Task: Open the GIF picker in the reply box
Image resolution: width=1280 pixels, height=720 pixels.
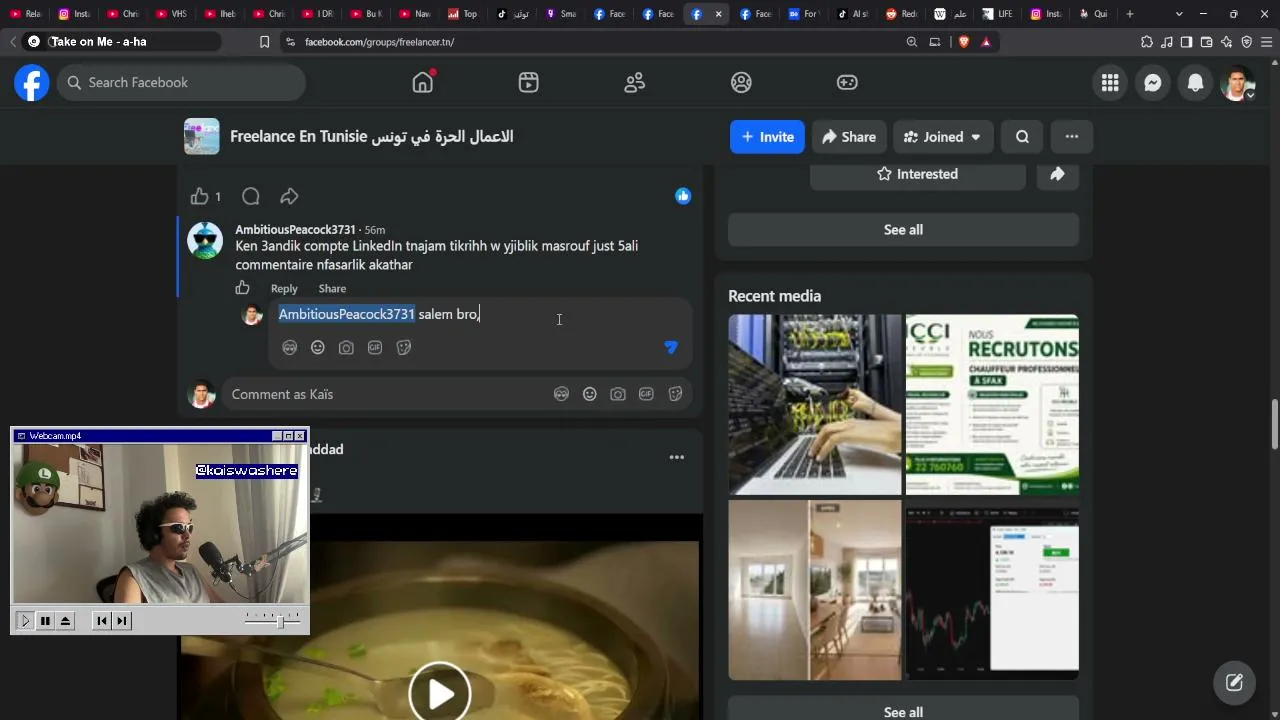Action: coord(375,347)
